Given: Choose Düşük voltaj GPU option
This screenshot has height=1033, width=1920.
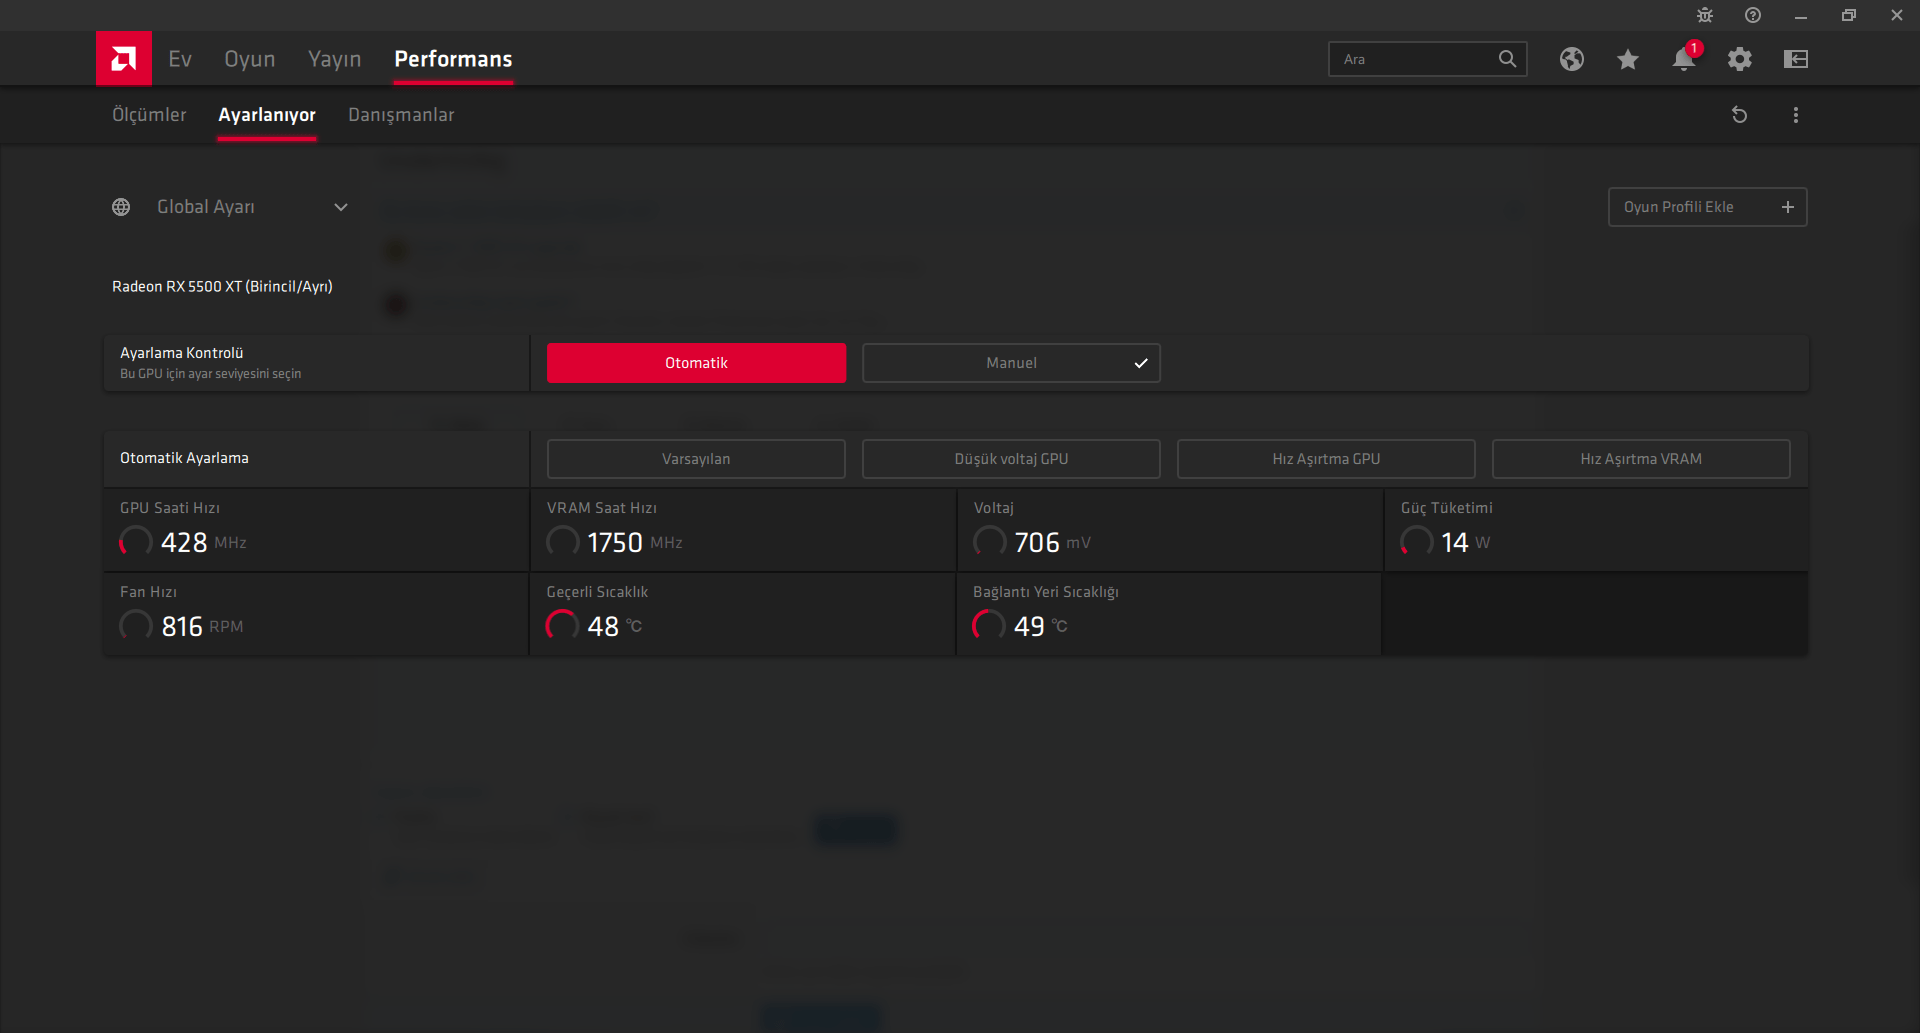Looking at the screenshot, I should pyautogui.click(x=1011, y=459).
